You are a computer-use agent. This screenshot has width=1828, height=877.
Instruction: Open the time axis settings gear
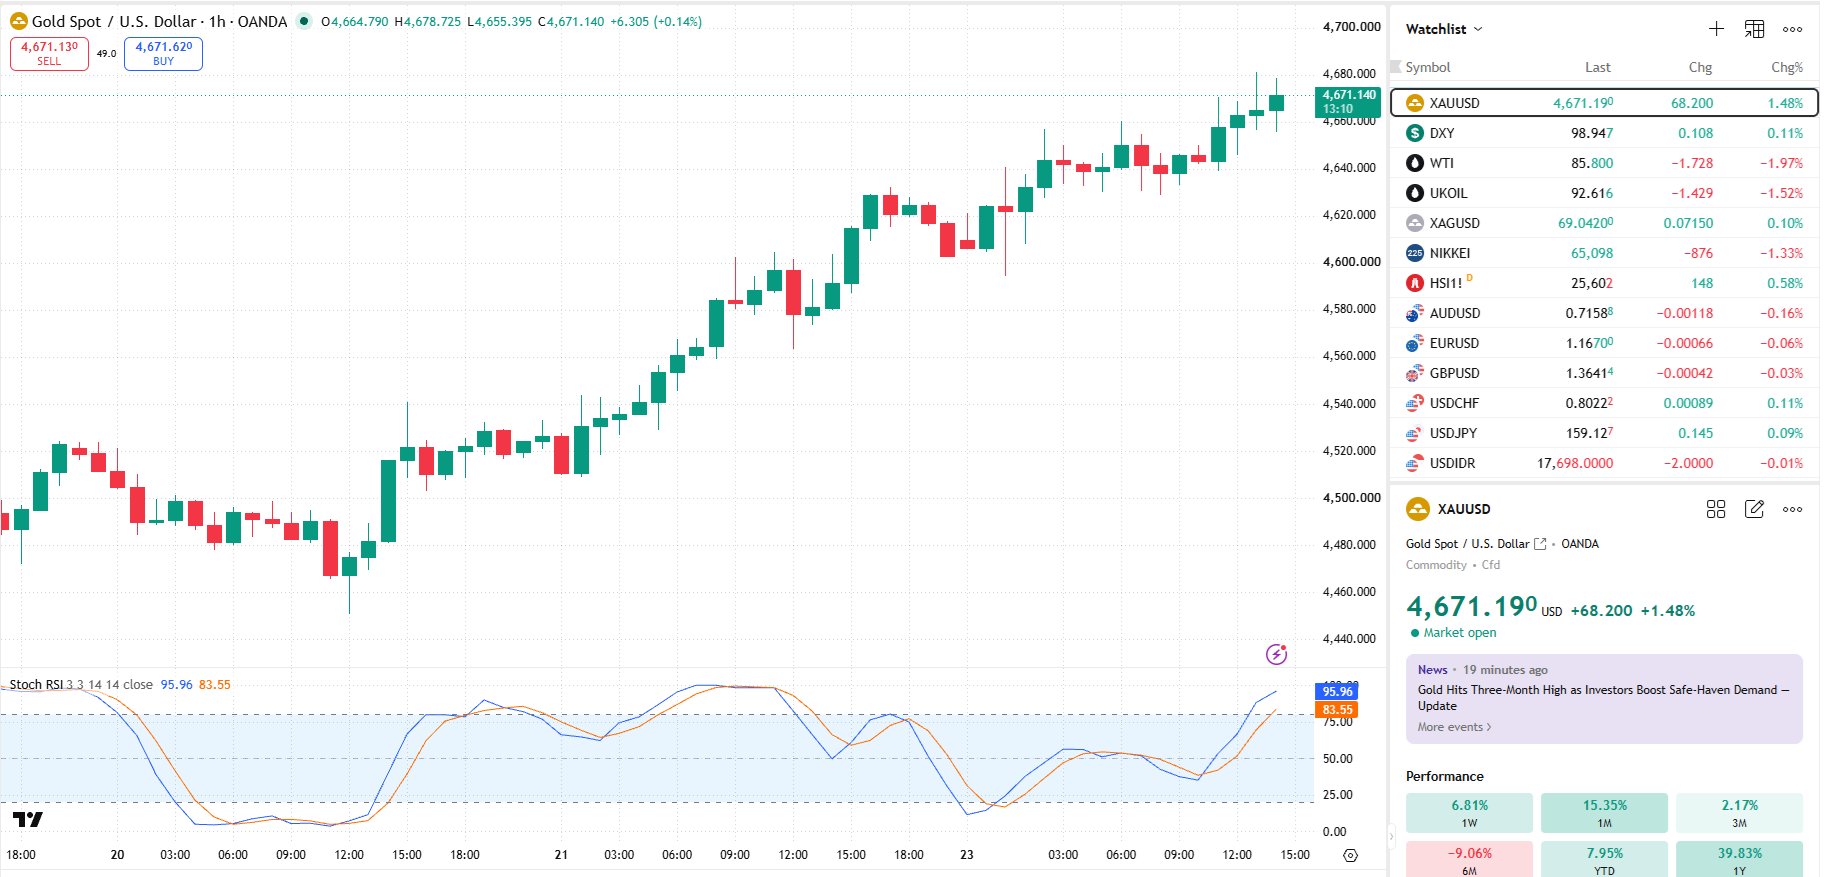coord(1350,855)
